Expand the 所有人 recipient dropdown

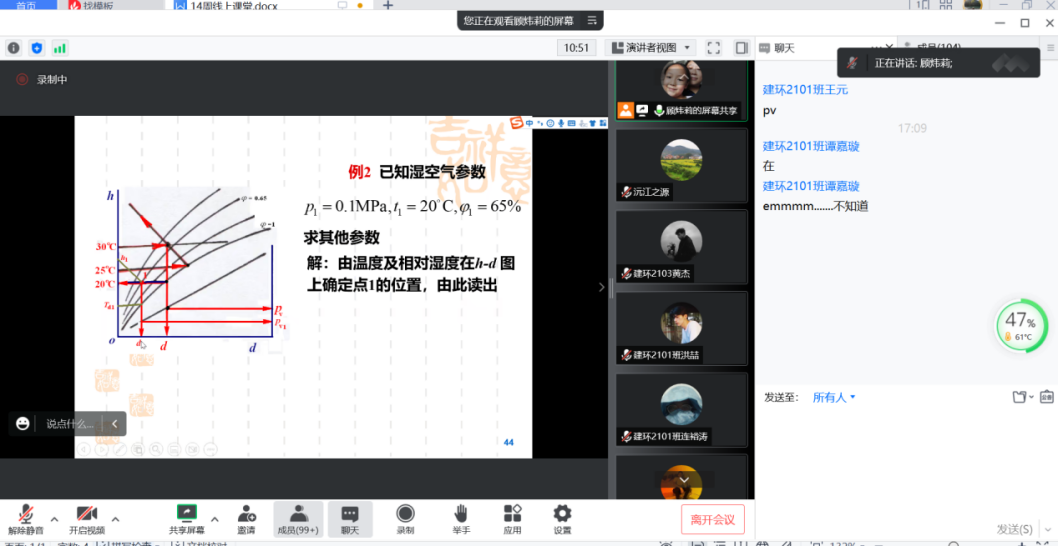click(834, 397)
